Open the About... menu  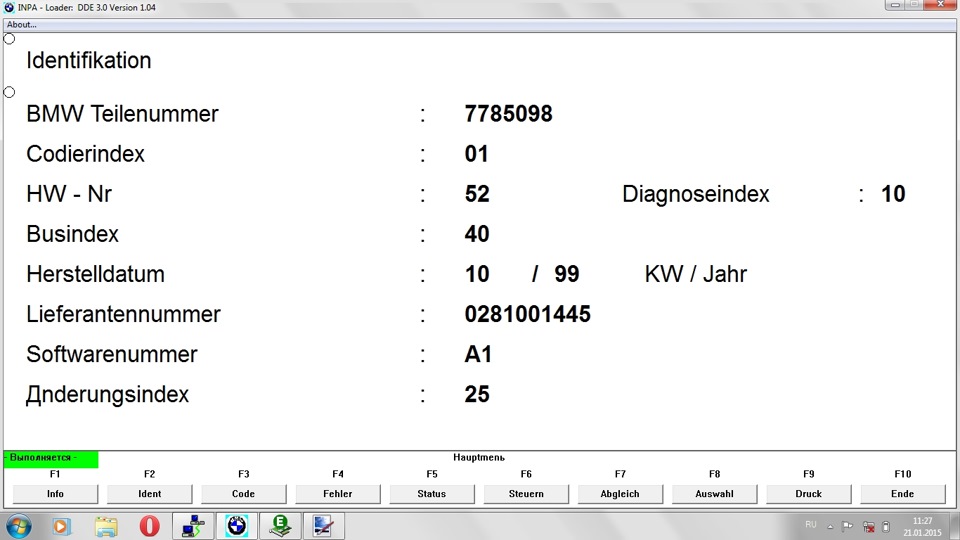(x=21, y=24)
